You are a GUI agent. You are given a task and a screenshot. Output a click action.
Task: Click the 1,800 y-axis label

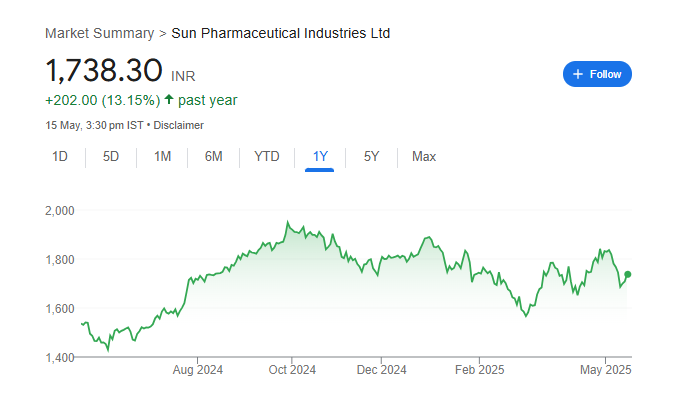click(x=60, y=260)
